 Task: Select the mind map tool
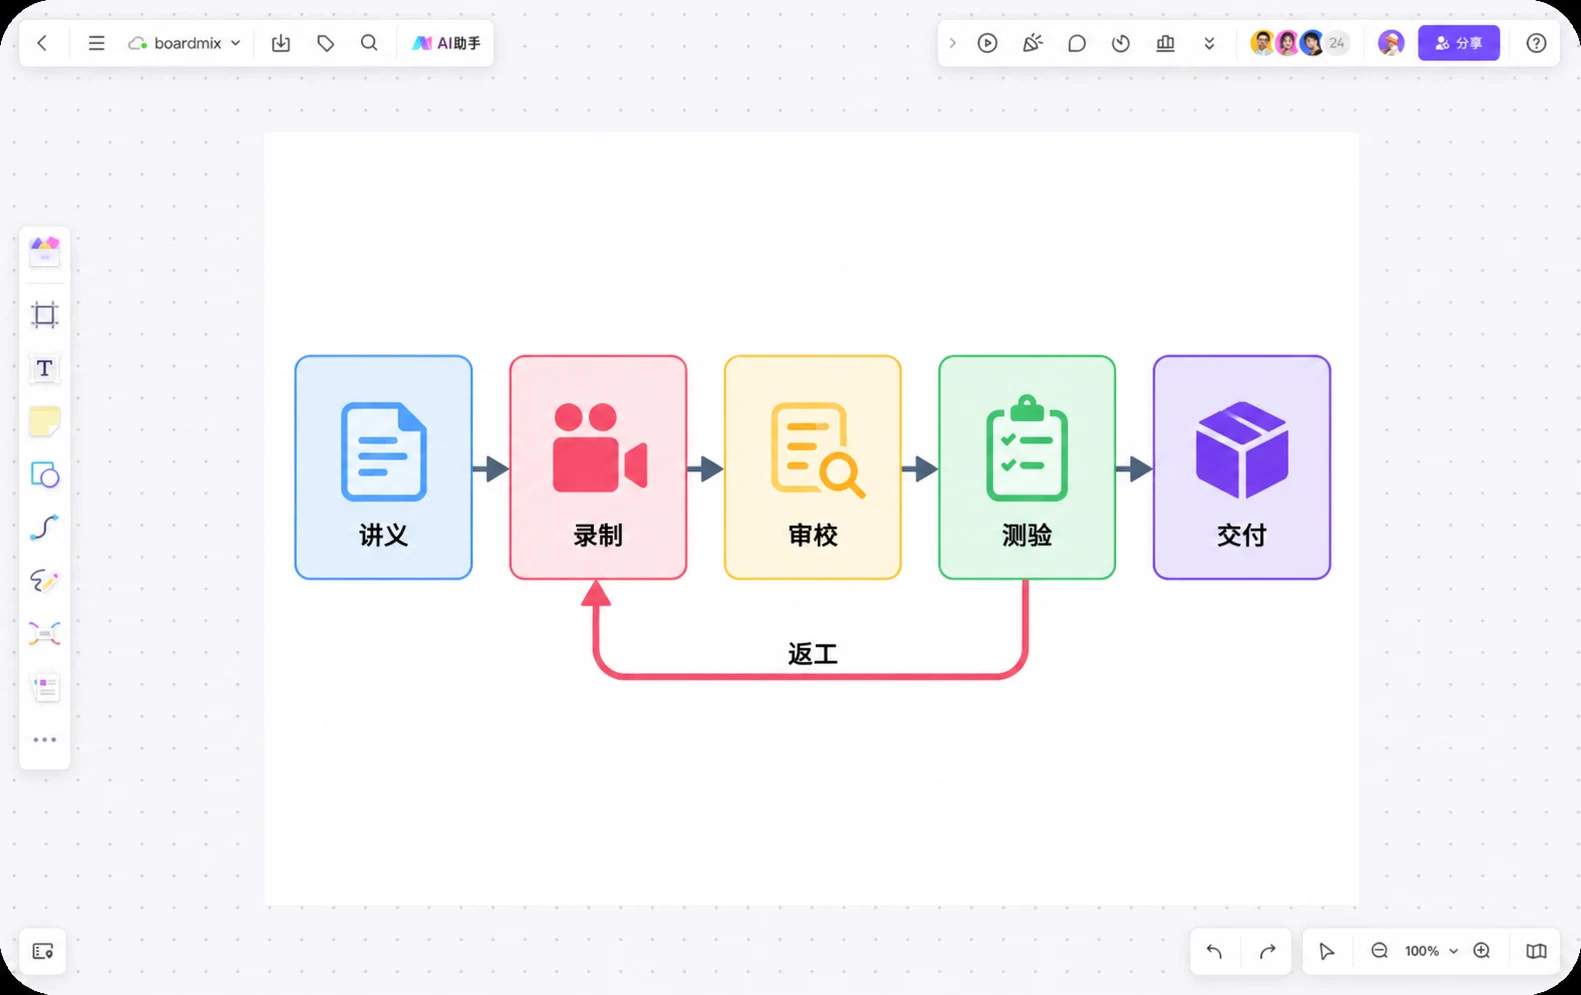click(44, 633)
